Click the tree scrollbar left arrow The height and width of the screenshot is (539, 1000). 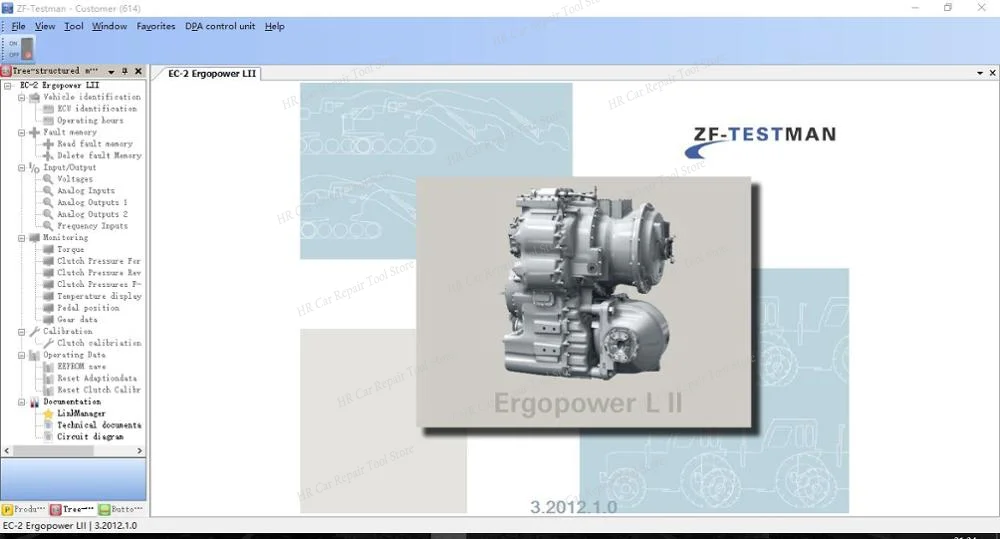[7, 451]
